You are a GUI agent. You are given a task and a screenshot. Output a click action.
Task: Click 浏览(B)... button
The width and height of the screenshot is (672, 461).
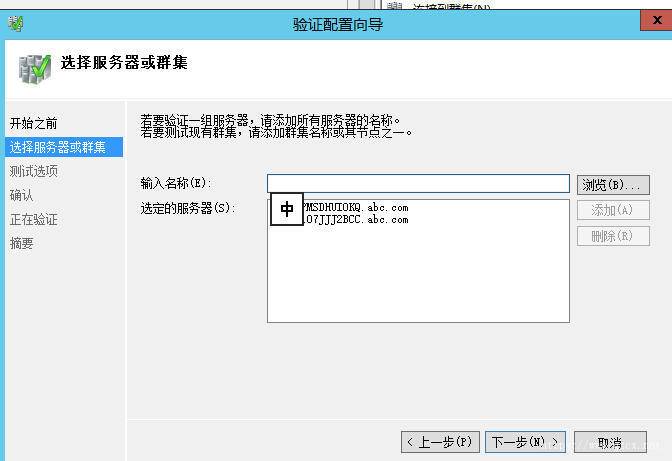click(613, 185)
